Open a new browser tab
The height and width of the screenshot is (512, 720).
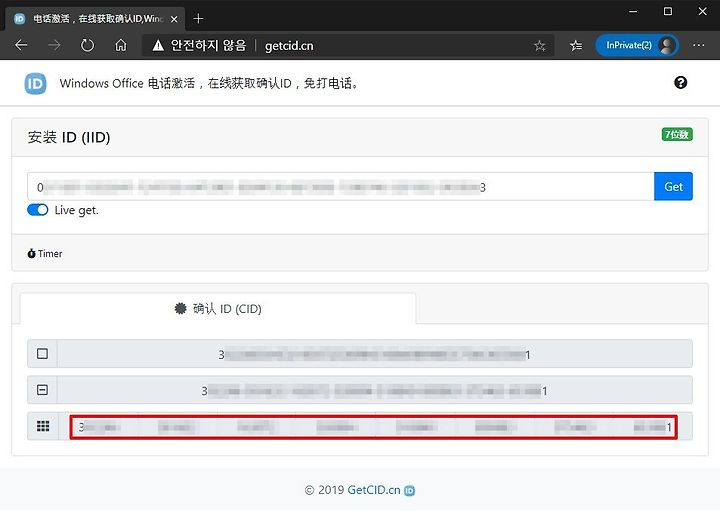click(198, 18)
